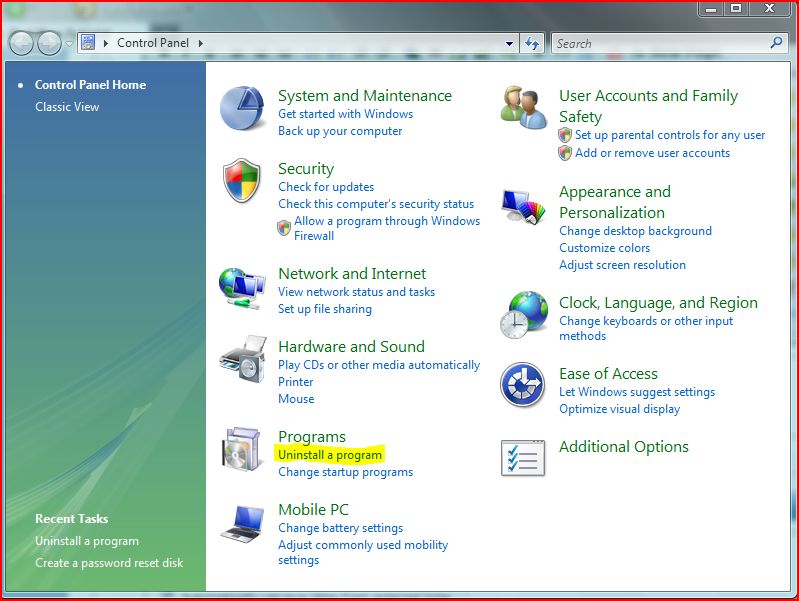Click the Control Panel icon in address bar
Viewport: 799px width, 601px height.
pos(88,42)
